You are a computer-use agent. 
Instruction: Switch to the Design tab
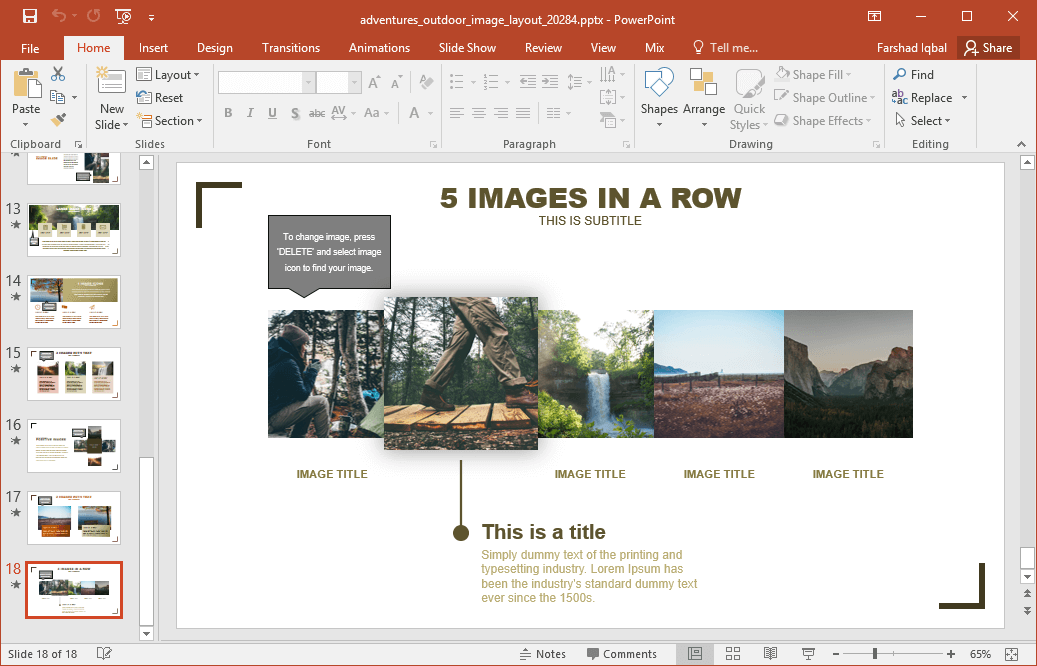tap(214, 47)
